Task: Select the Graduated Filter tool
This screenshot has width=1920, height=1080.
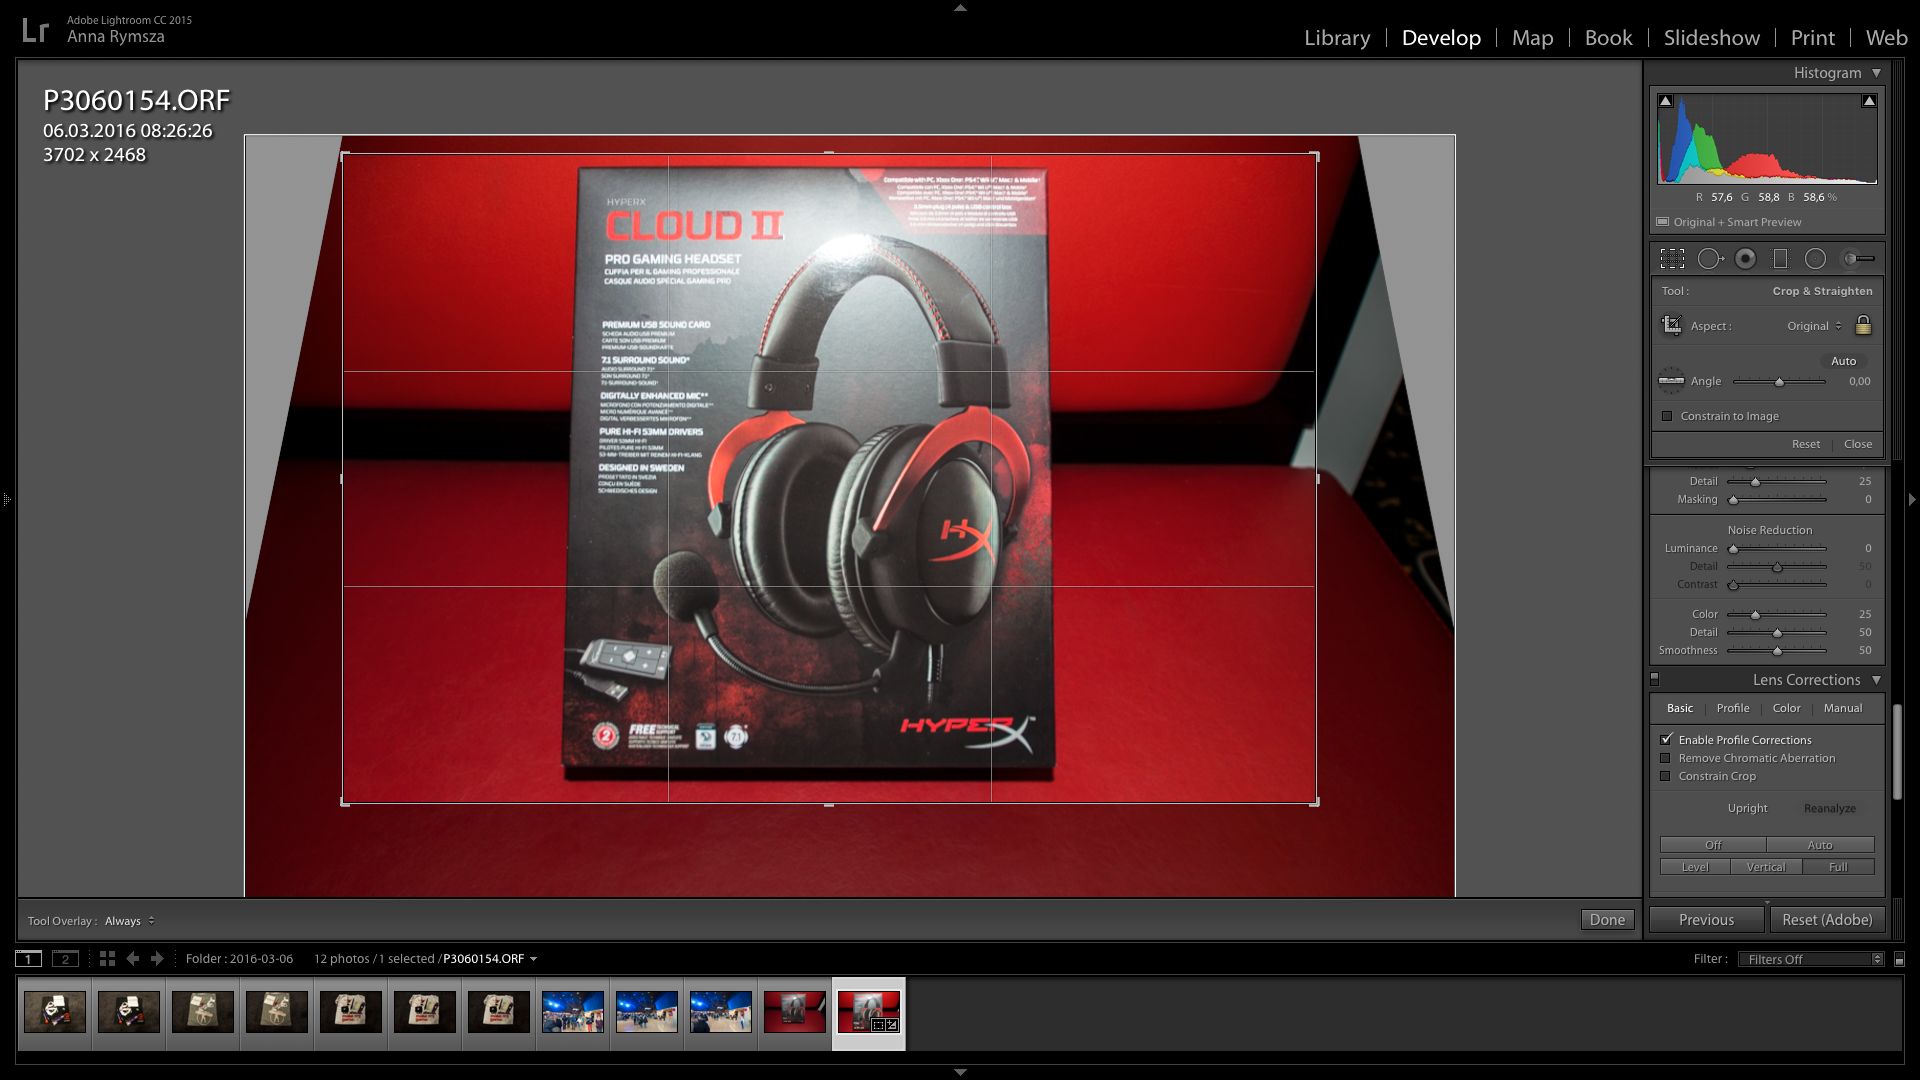Action: pos(1780,259)
